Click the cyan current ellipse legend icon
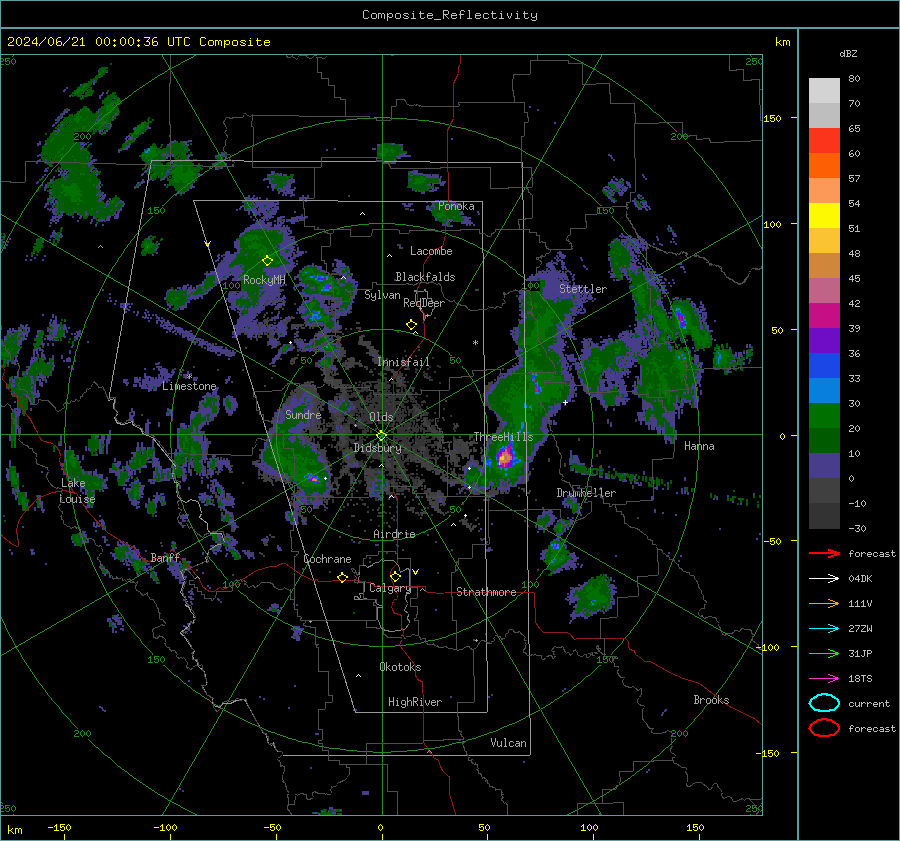 [x=824, y=703]
